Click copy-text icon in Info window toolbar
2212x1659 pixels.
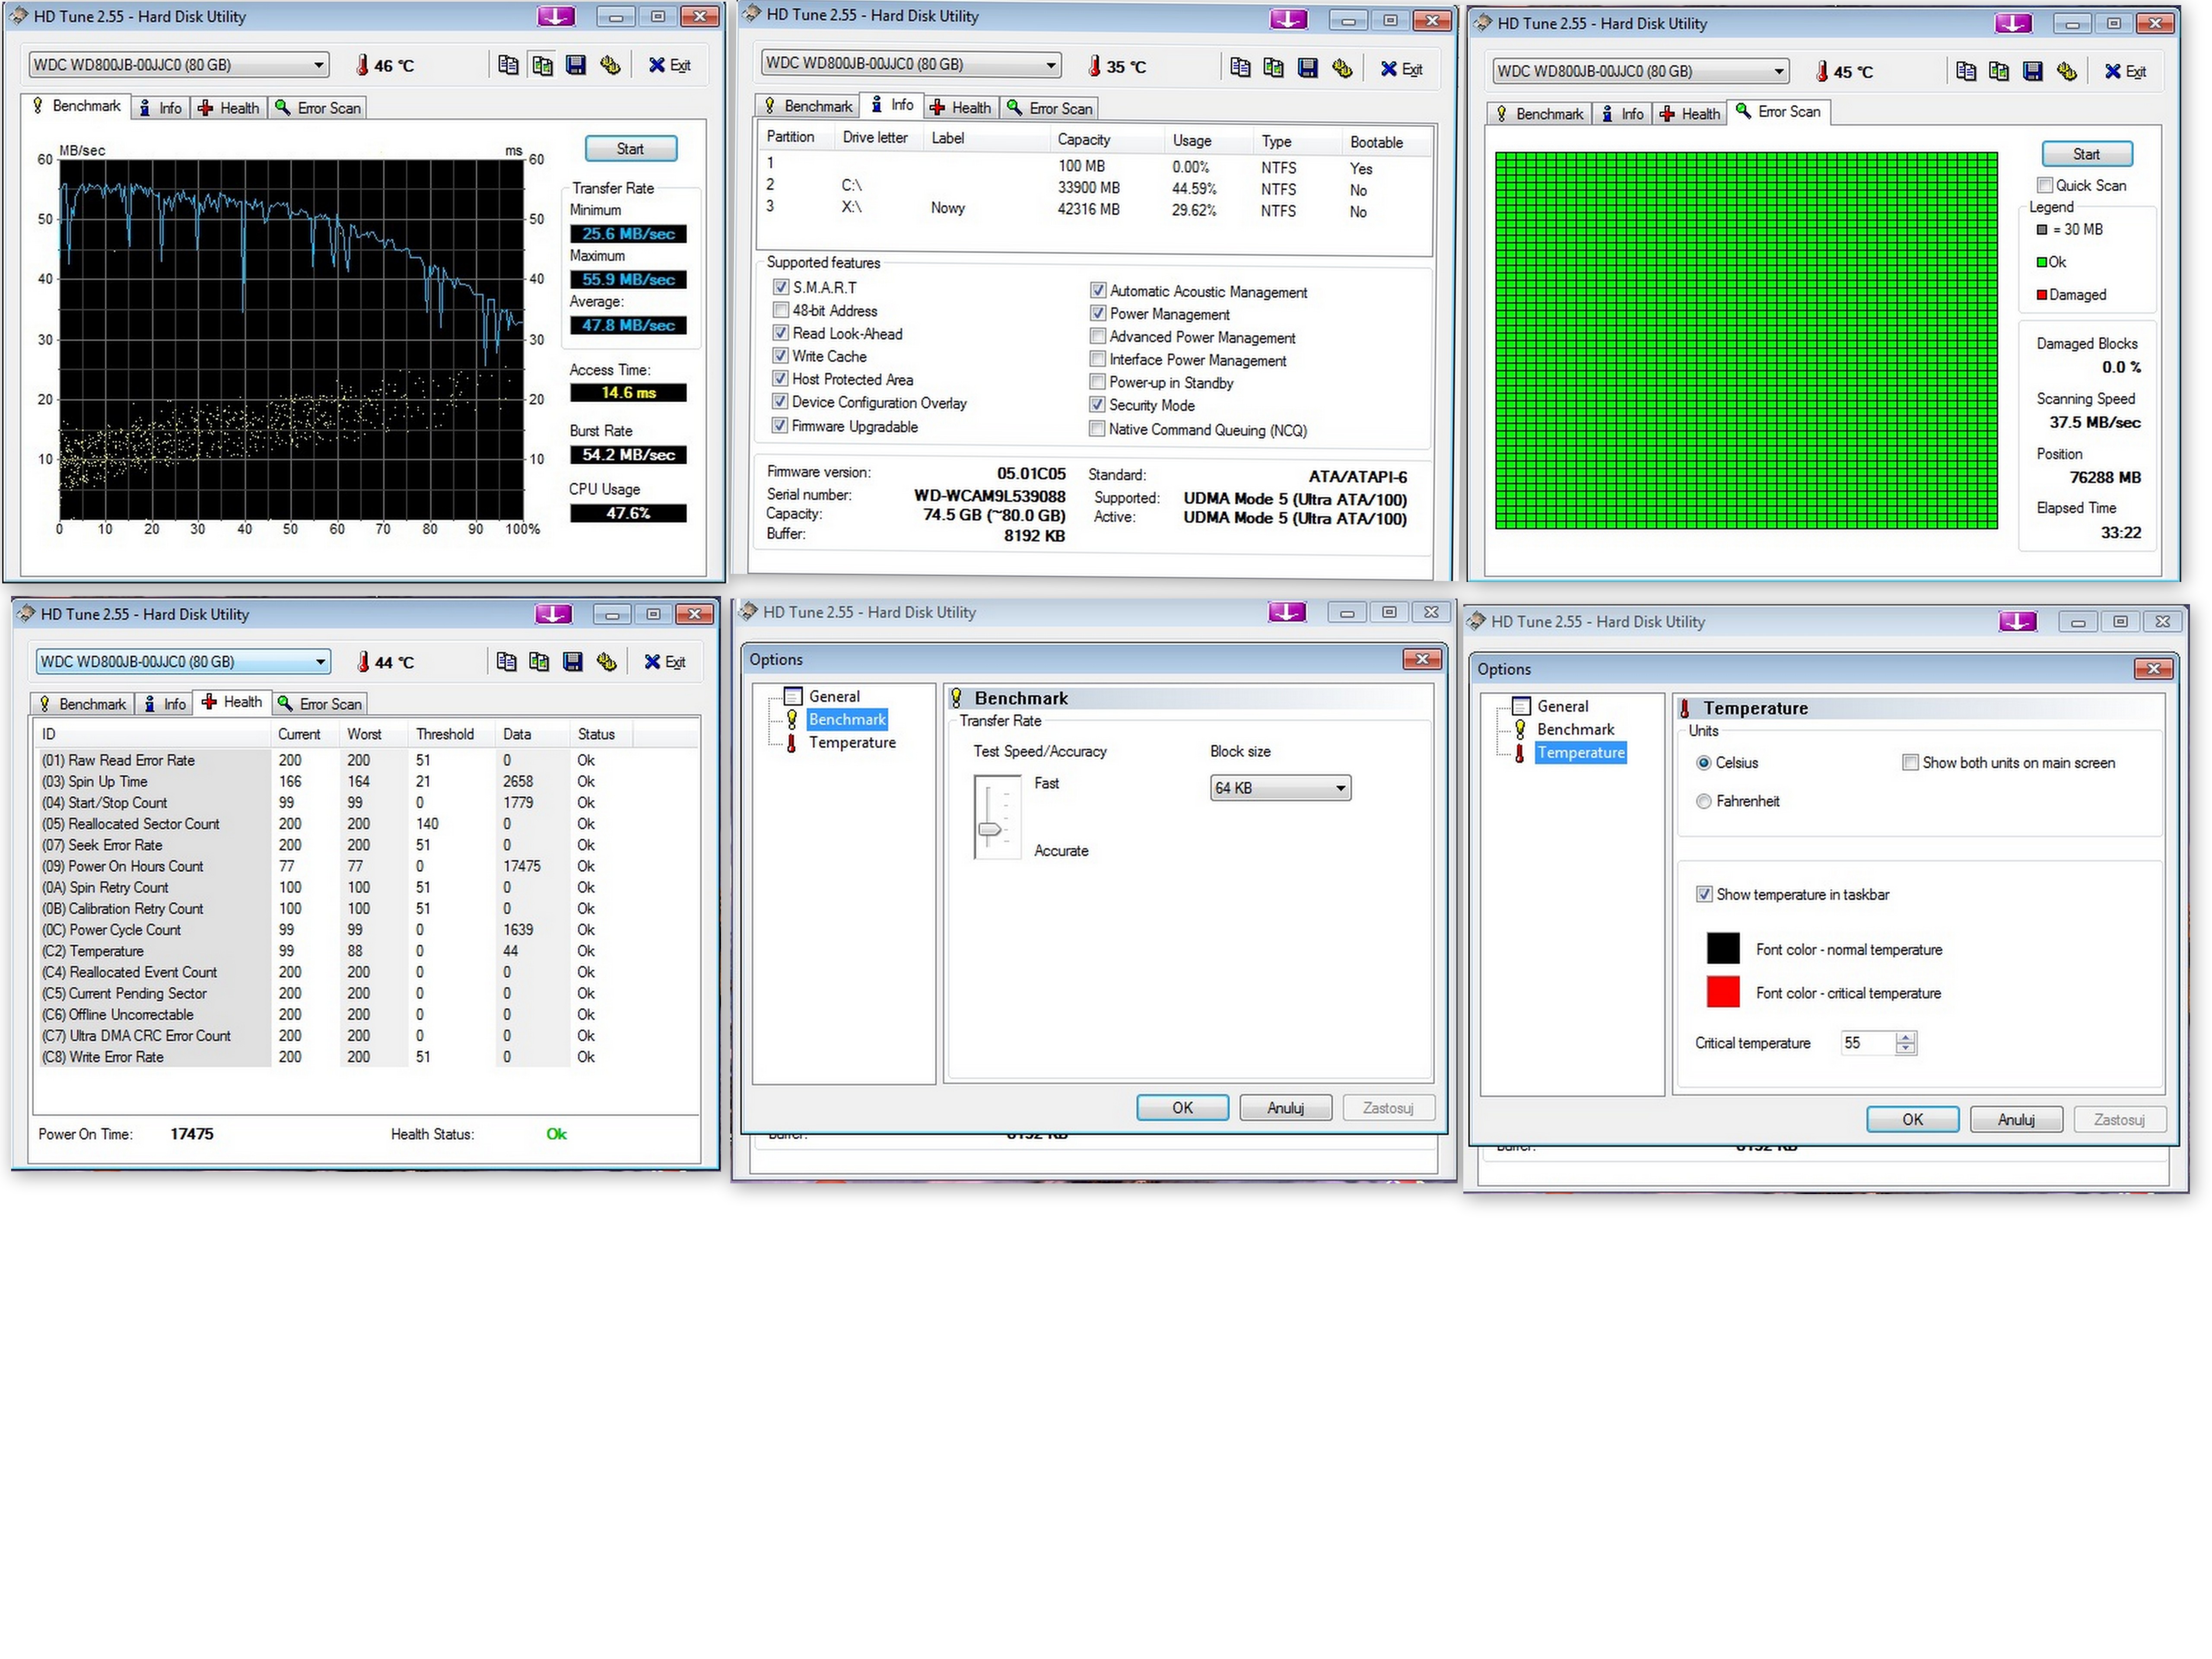tap(1240, 68)
